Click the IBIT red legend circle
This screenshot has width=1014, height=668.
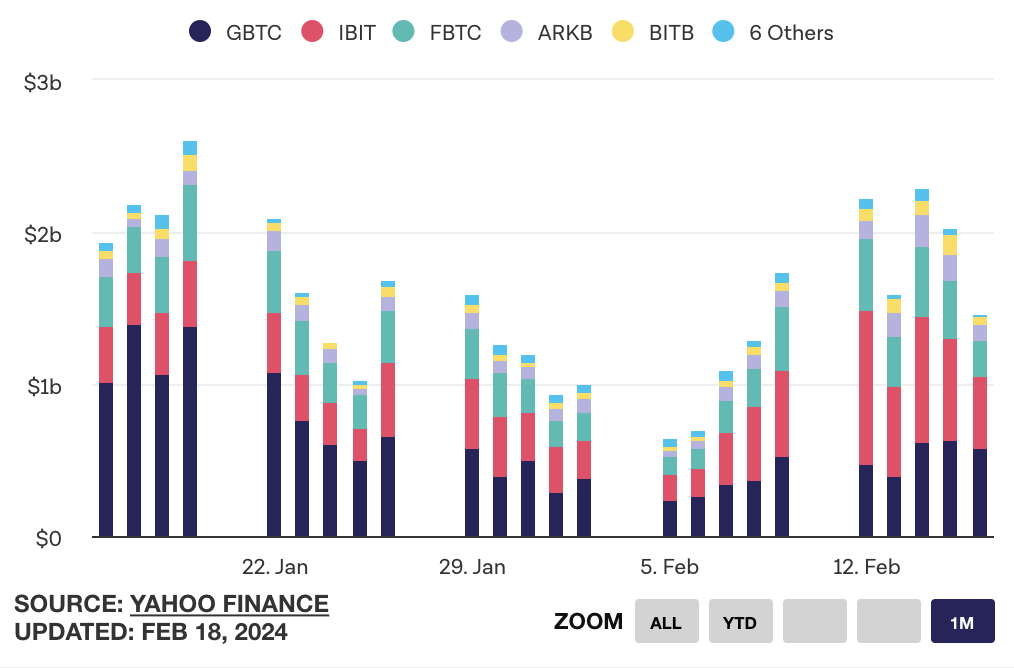pyautogui.click(x=313, y=32)
